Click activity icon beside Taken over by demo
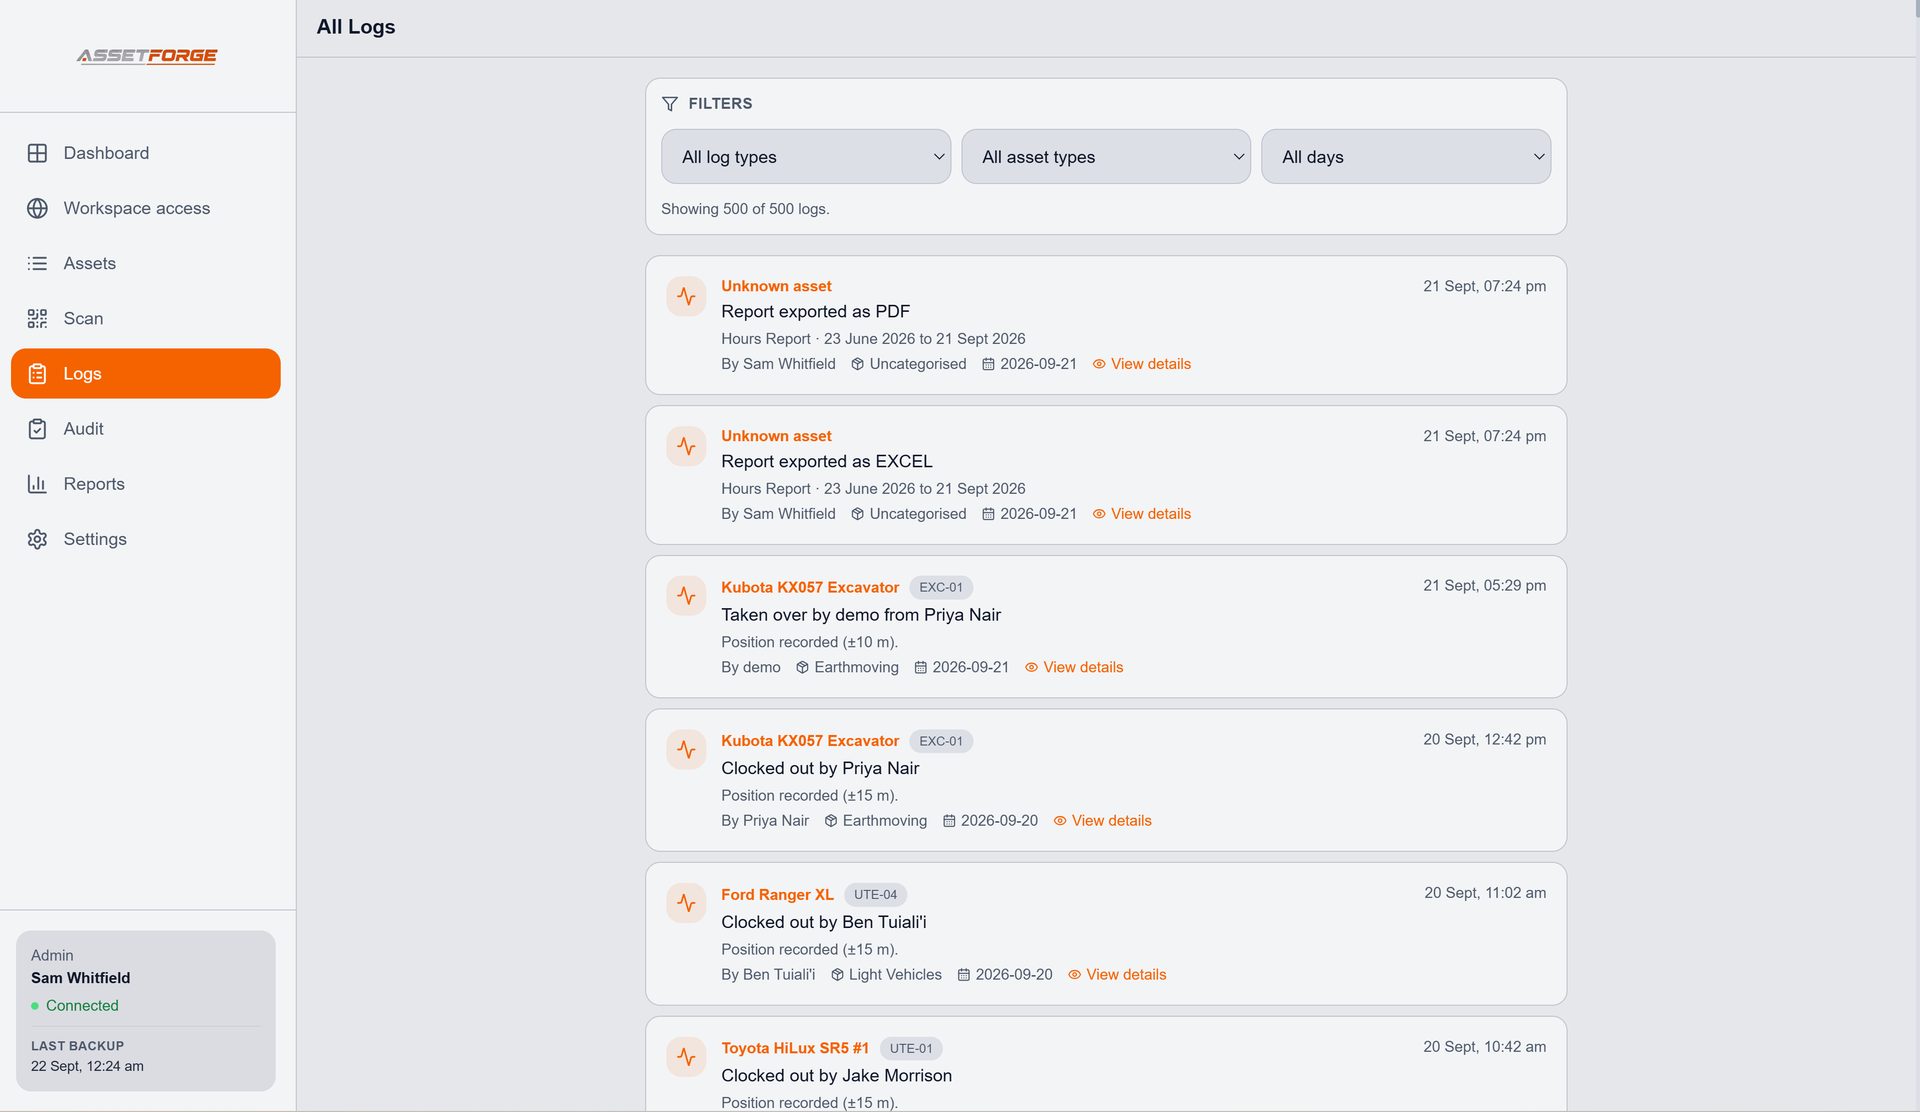Image resolution: width=1920 pixels, height=1112 pixels. (x=686, y=596)
